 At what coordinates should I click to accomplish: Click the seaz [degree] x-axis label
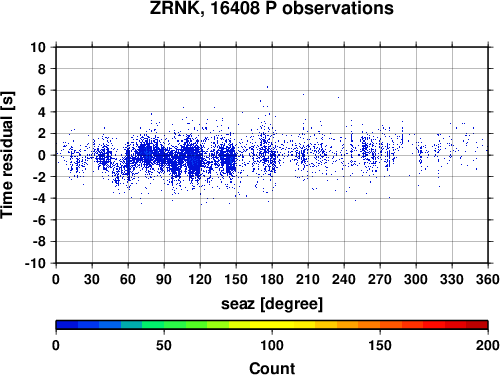272,304
